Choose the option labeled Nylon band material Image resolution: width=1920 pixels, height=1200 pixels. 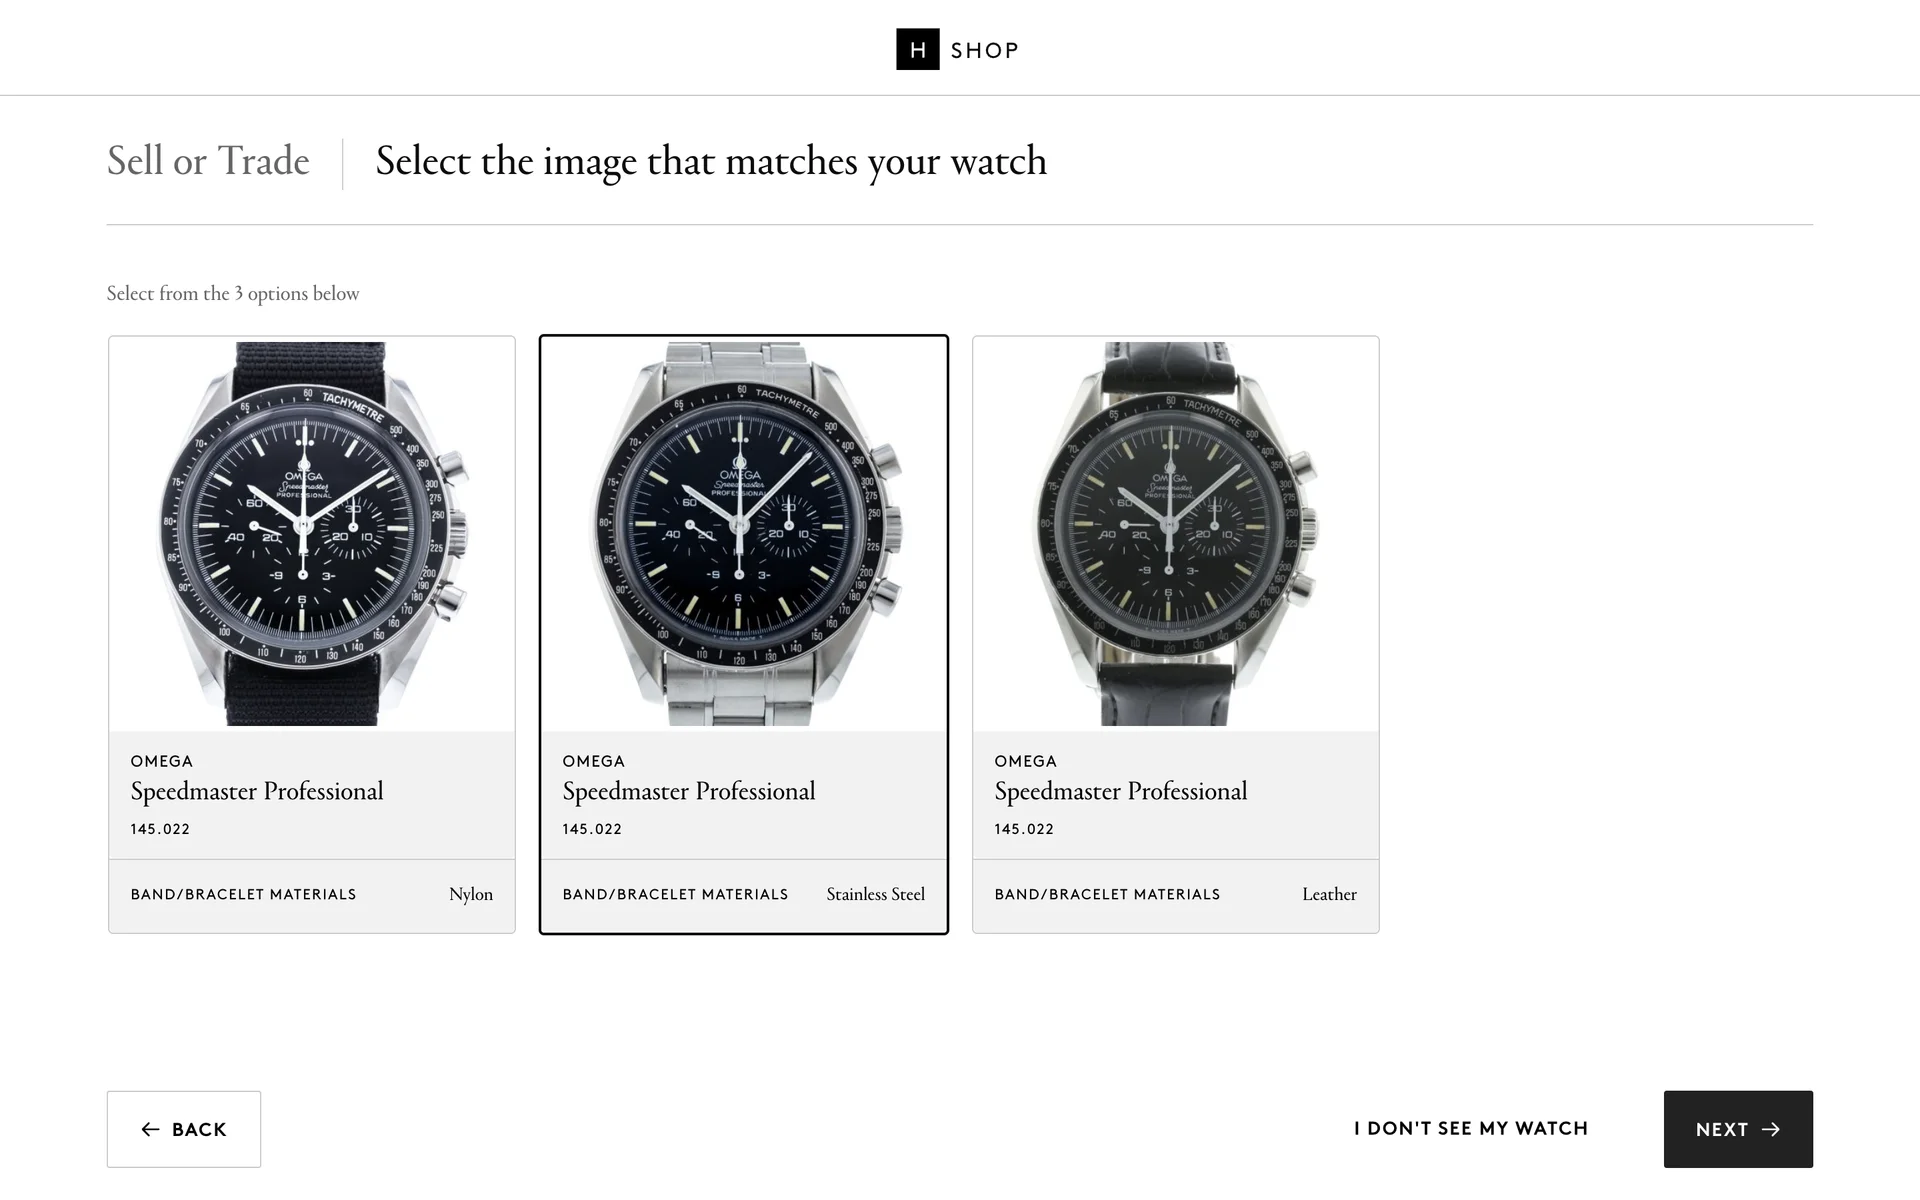click(x=470, y=894)
